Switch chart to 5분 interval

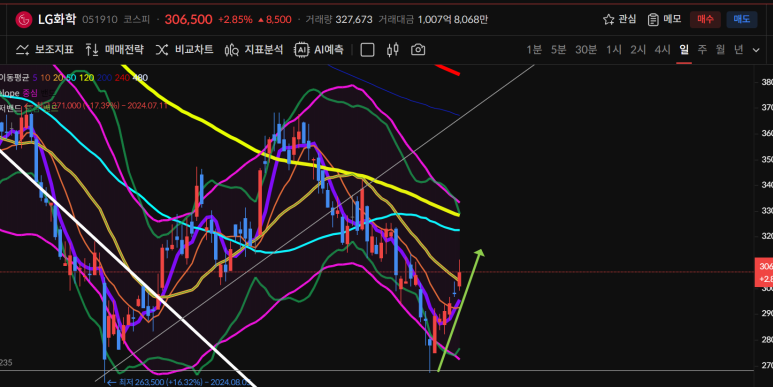pos(559,49)
